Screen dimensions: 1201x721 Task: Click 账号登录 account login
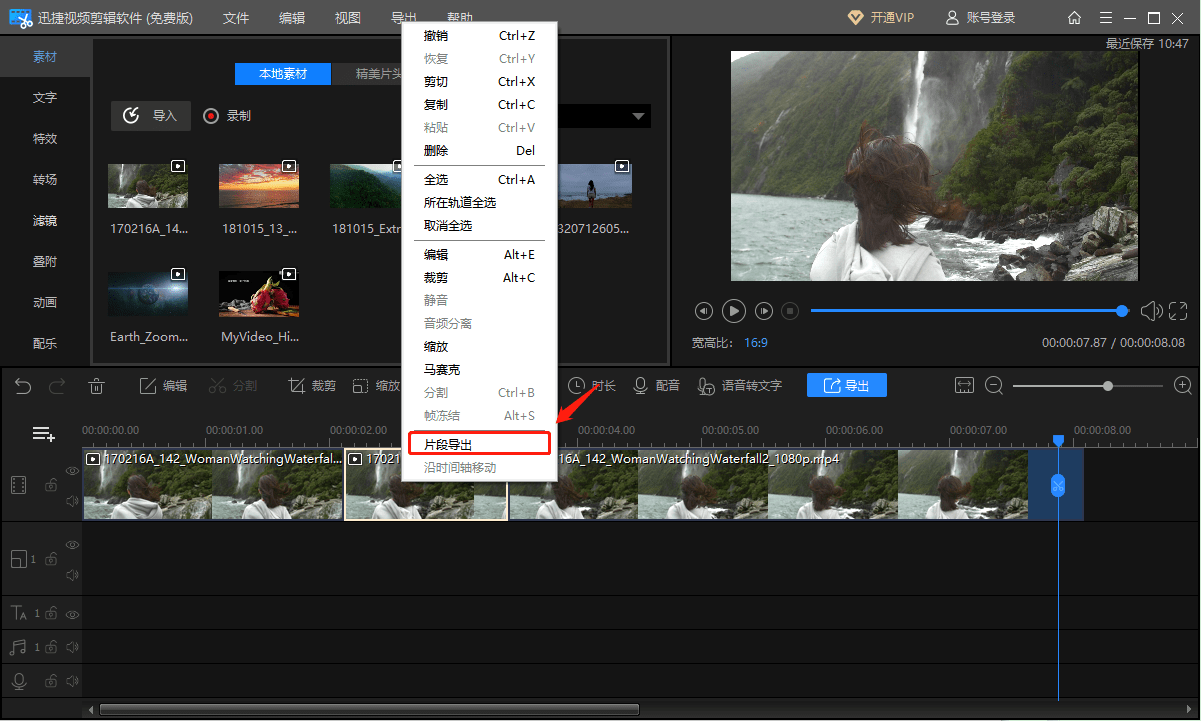[x=980, y=18]
